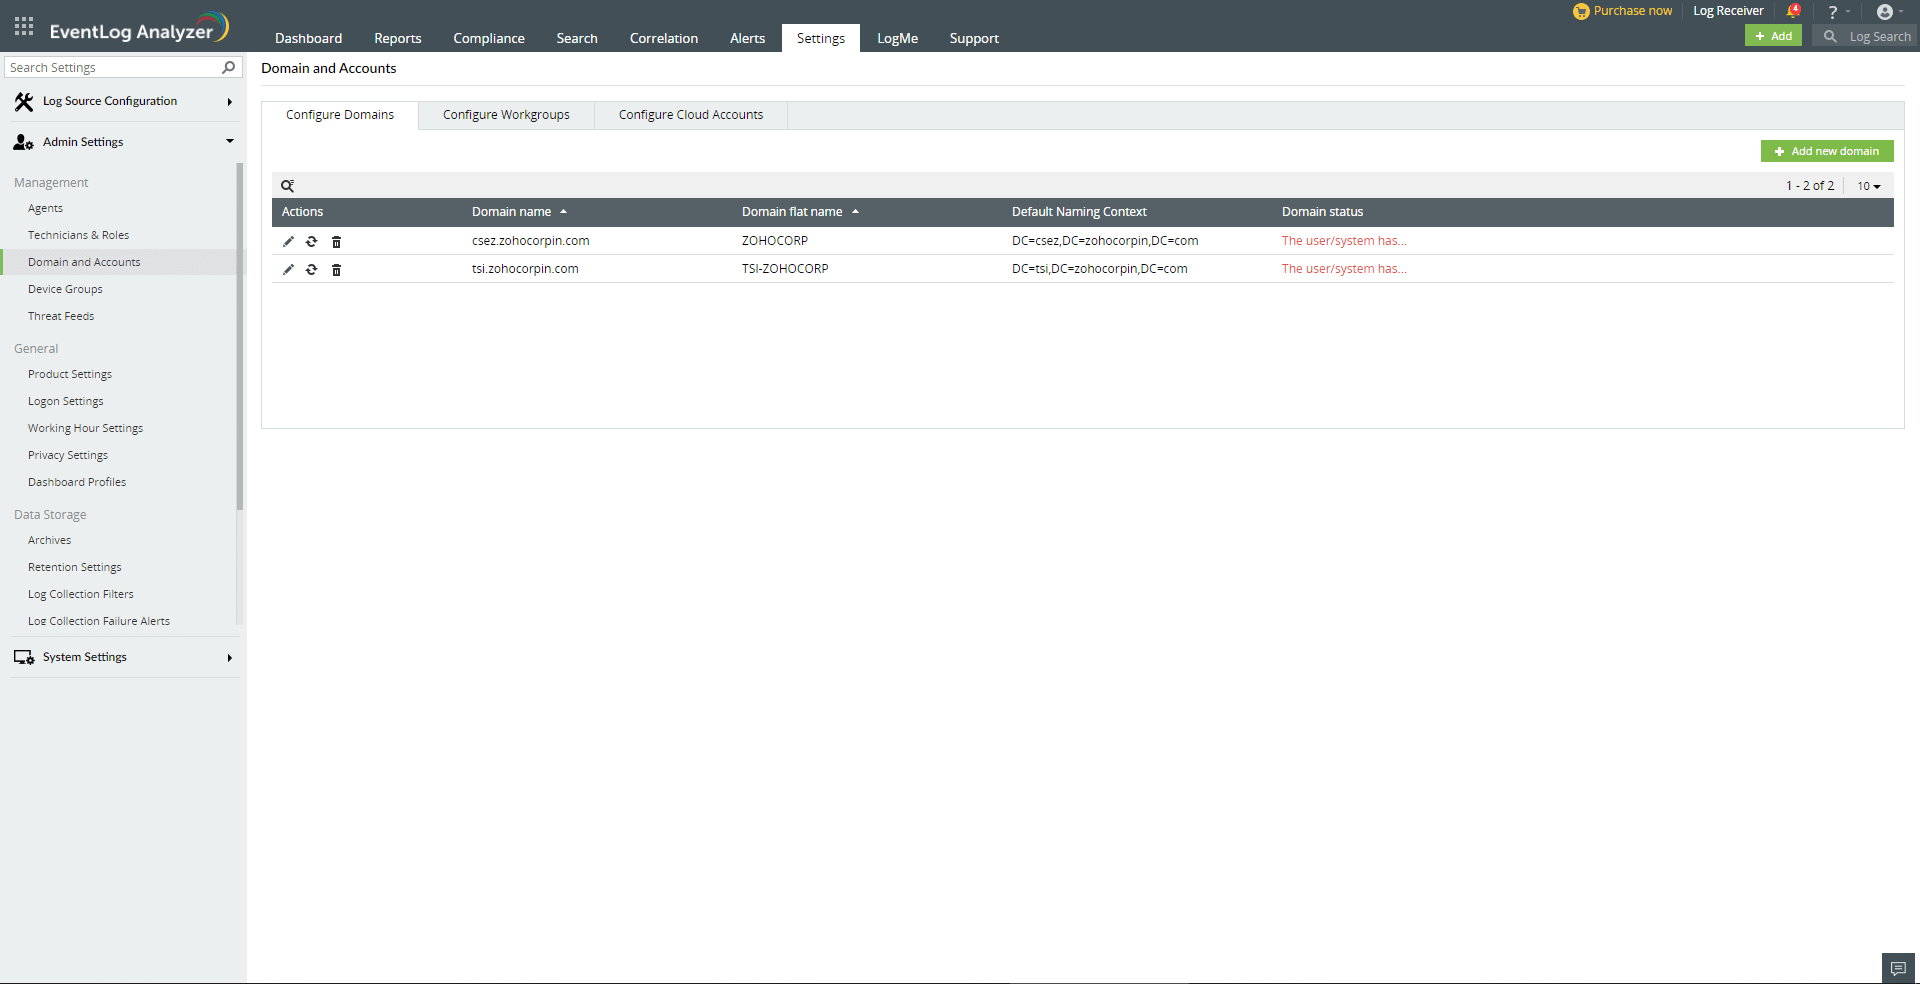Image resolution: width=1920 pixels, height=984 pixels.
Task: Click the Search Settings input field
Action: (x=113, y=67)
